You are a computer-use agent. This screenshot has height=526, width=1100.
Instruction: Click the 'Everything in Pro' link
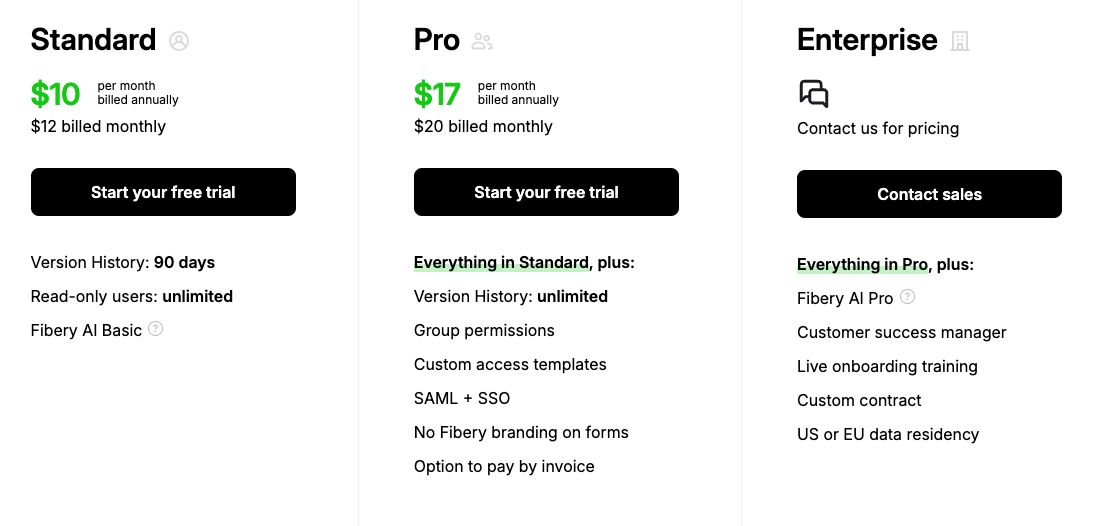point(862,265)
